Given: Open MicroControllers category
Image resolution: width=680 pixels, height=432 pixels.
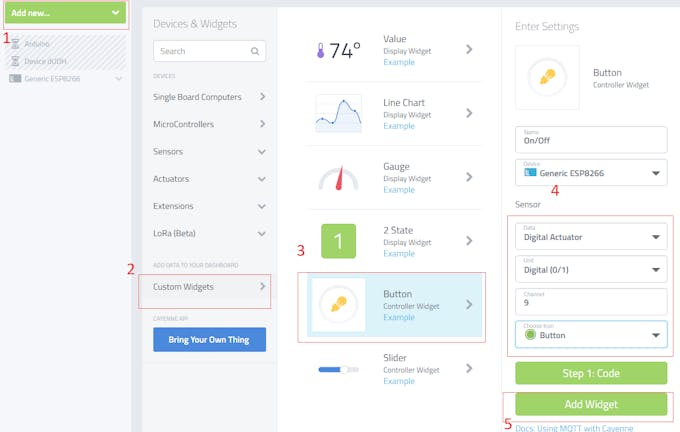Looking at the screenshot, I should click(x=209, y=124).
